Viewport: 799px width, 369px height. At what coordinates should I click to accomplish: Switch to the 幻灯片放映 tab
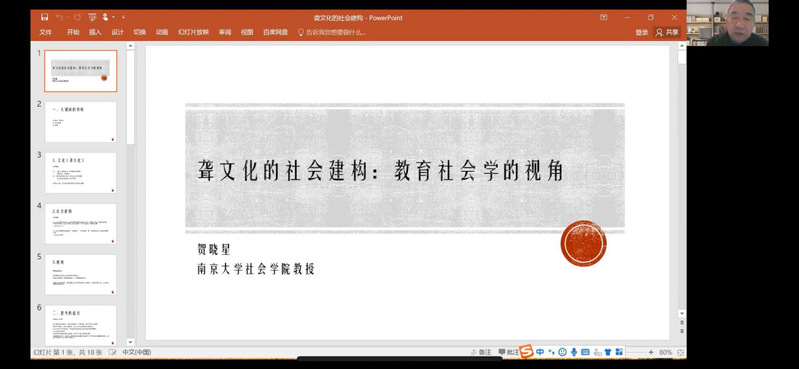193,32
